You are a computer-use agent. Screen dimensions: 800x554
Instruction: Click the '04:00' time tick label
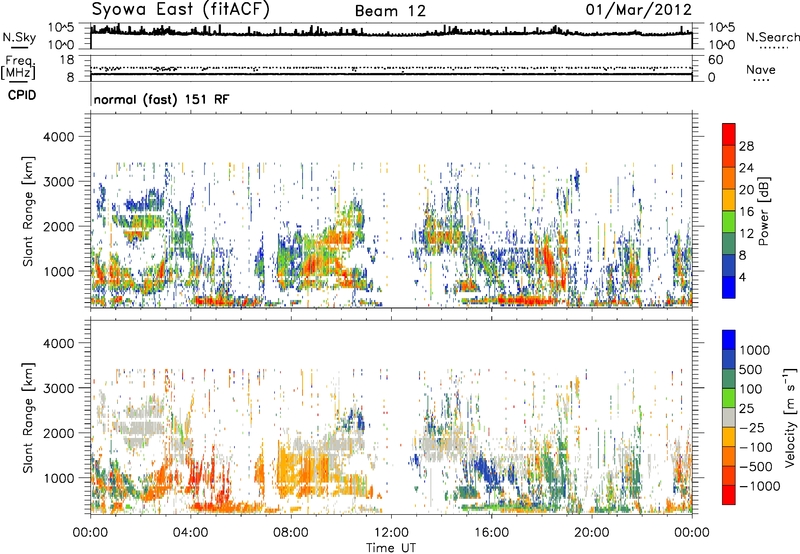190,533
